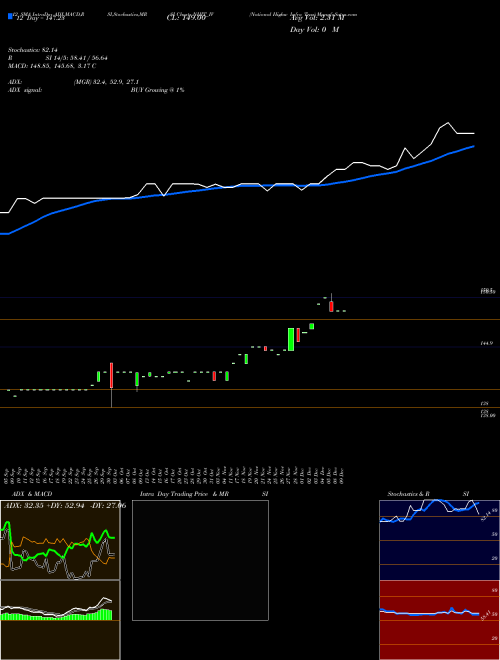The height and width of the screenshot is (660, 500).
Task: Click the red RSI indicator panel
Action: [439, 620]
